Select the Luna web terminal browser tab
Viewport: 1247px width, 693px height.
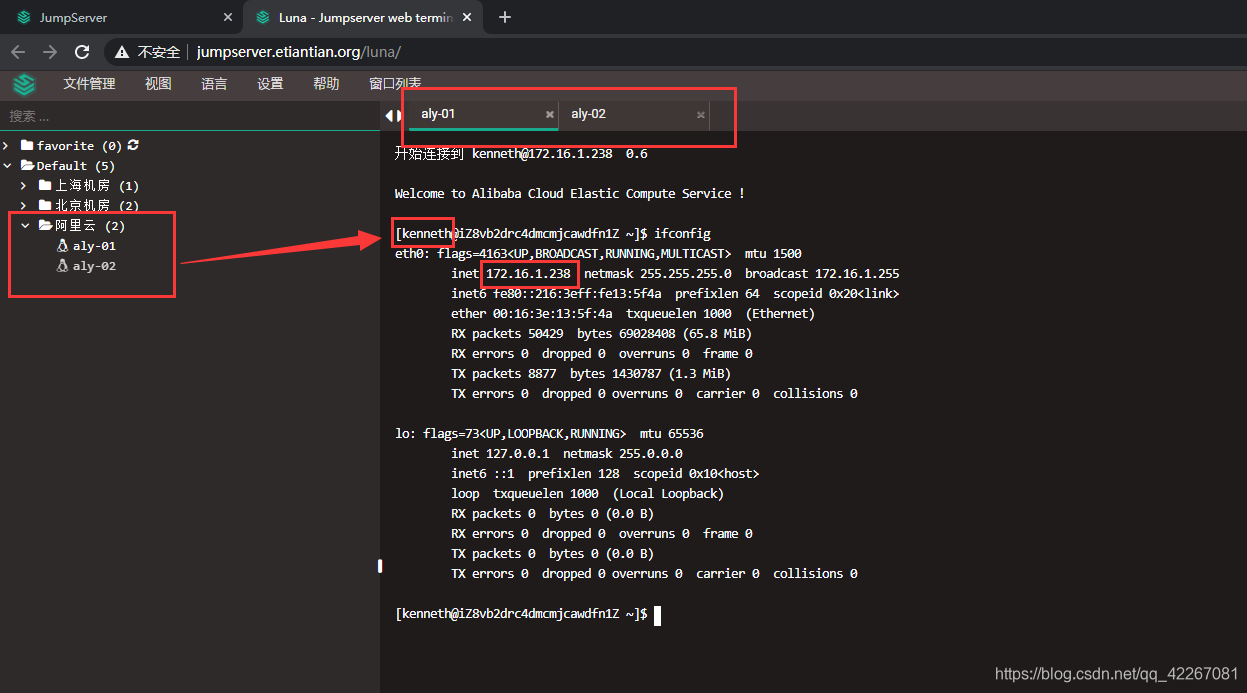(x=361, y=17)
